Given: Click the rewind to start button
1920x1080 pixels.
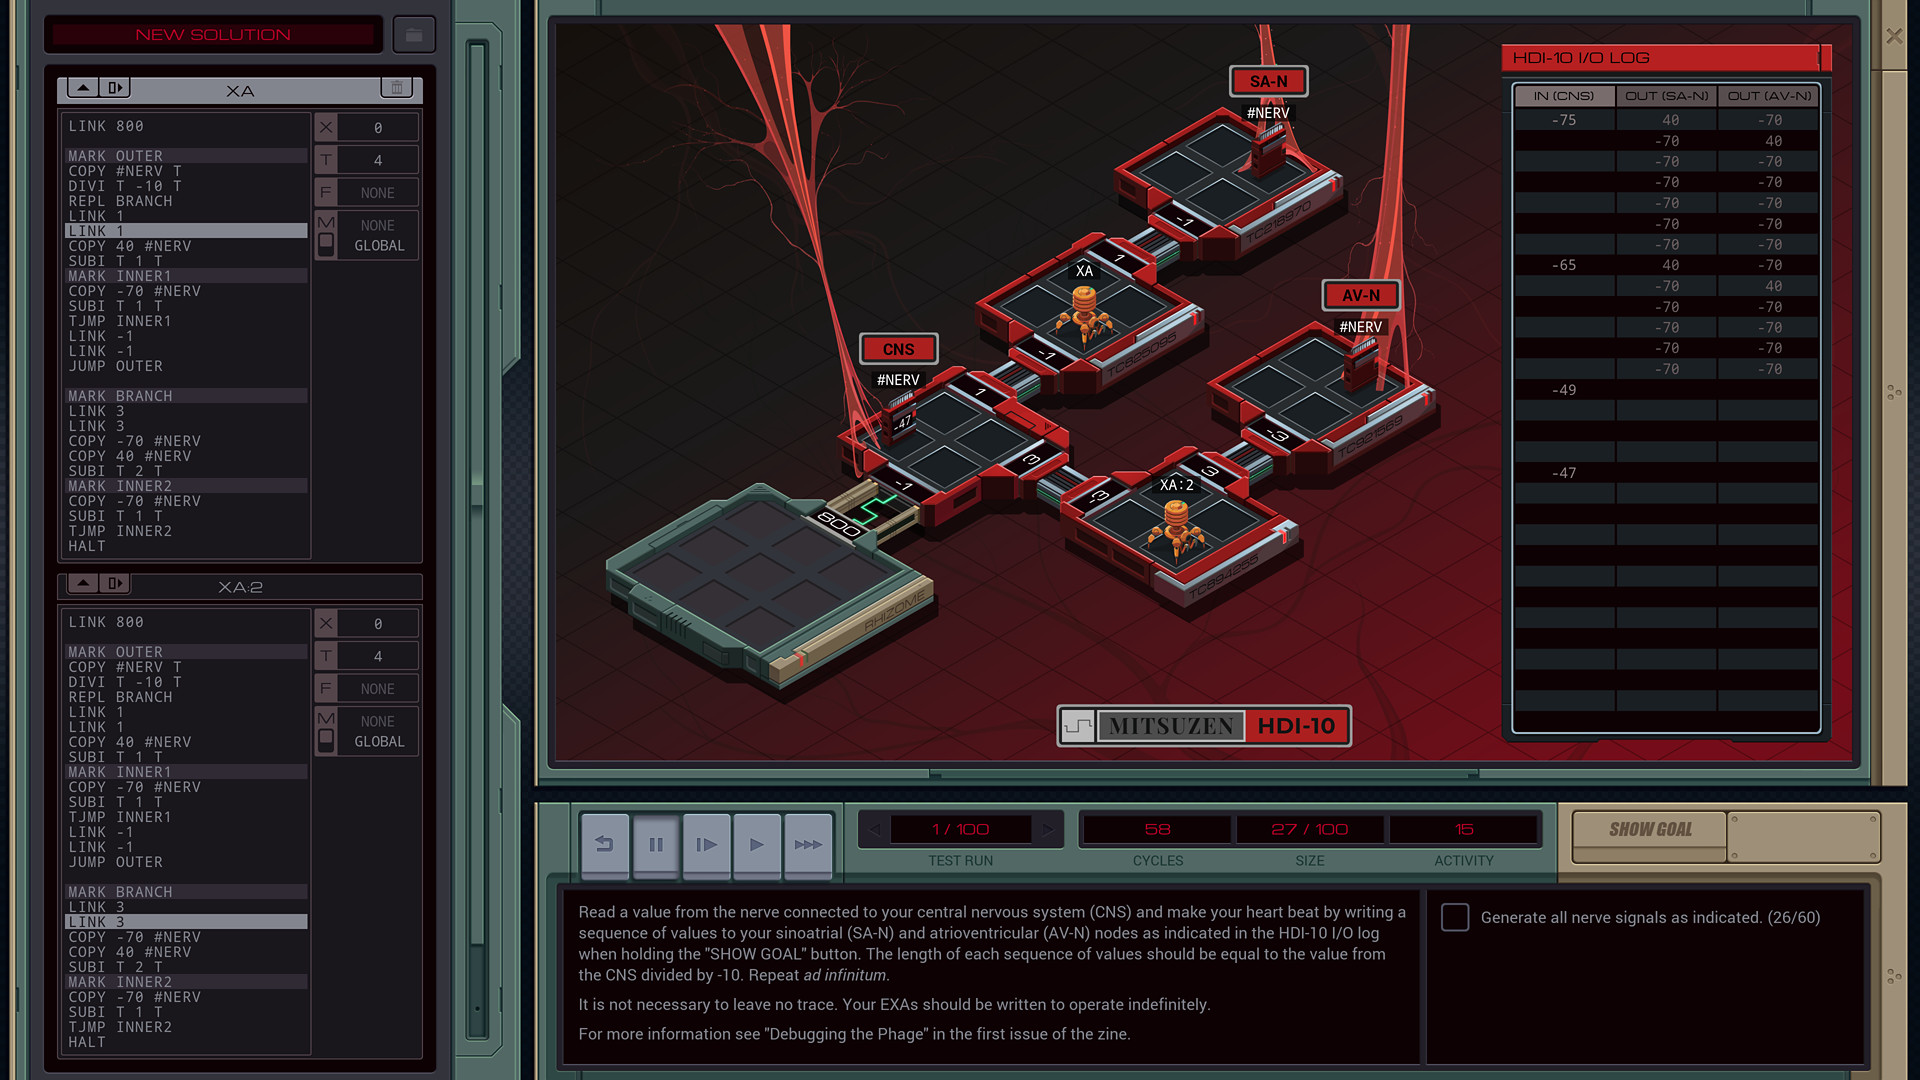Looking at the screenshot, I should click(604, 844).
